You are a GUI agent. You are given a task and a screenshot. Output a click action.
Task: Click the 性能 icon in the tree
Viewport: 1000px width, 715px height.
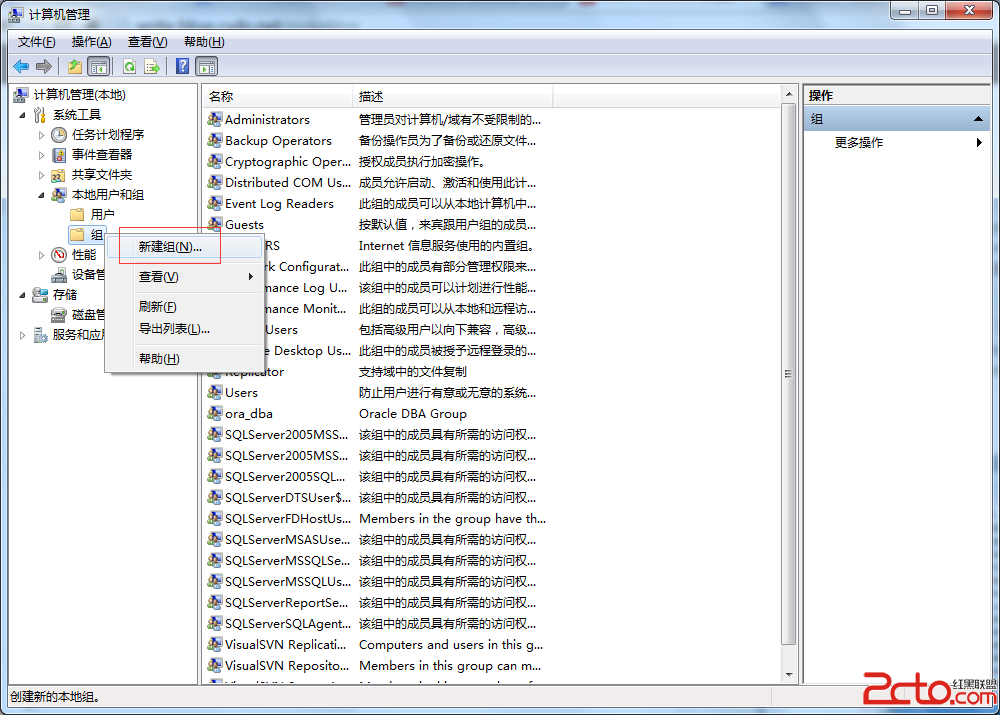point(59,255)
